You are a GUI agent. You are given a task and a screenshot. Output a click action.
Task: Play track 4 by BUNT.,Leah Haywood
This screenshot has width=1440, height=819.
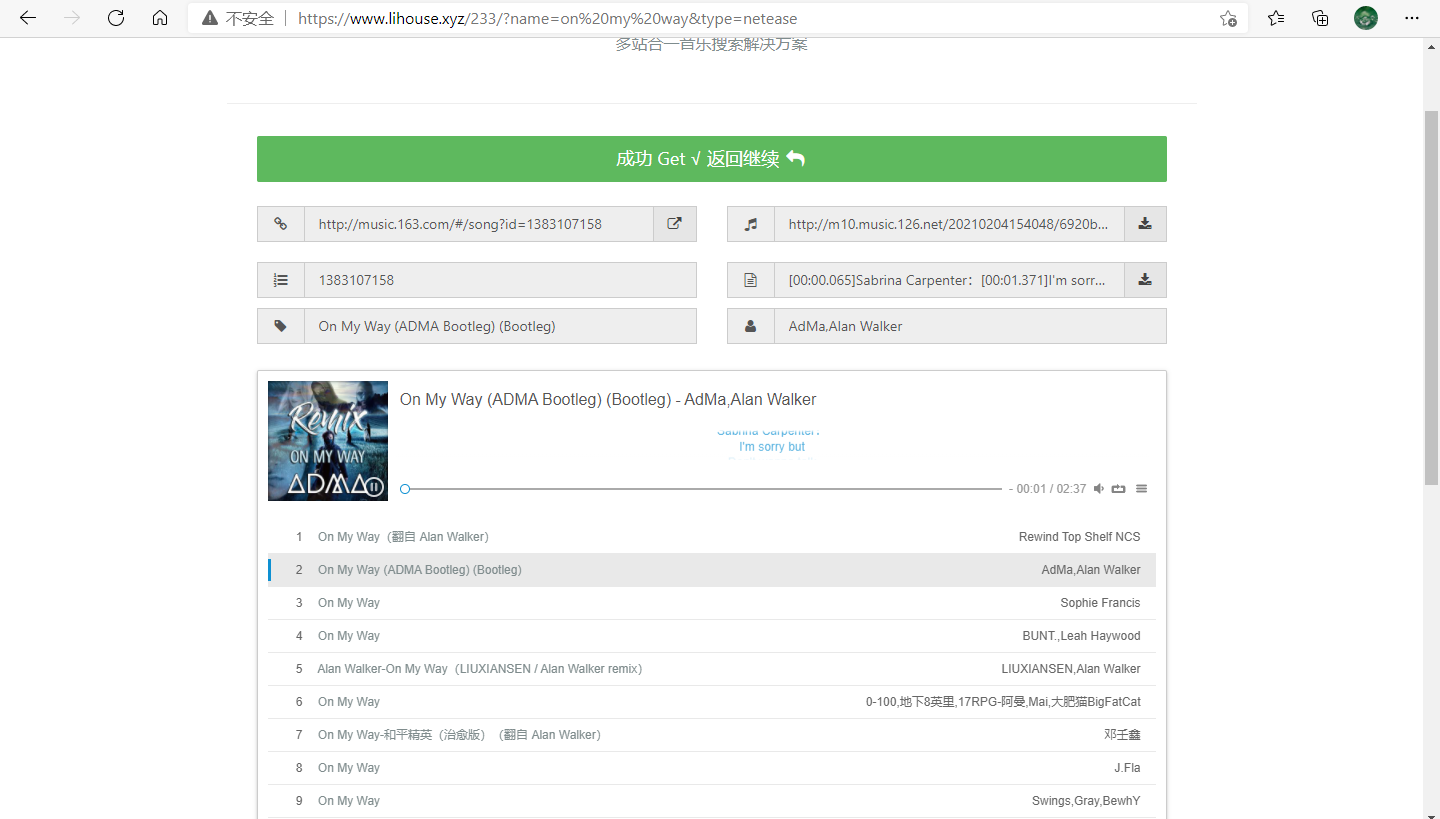712,636
